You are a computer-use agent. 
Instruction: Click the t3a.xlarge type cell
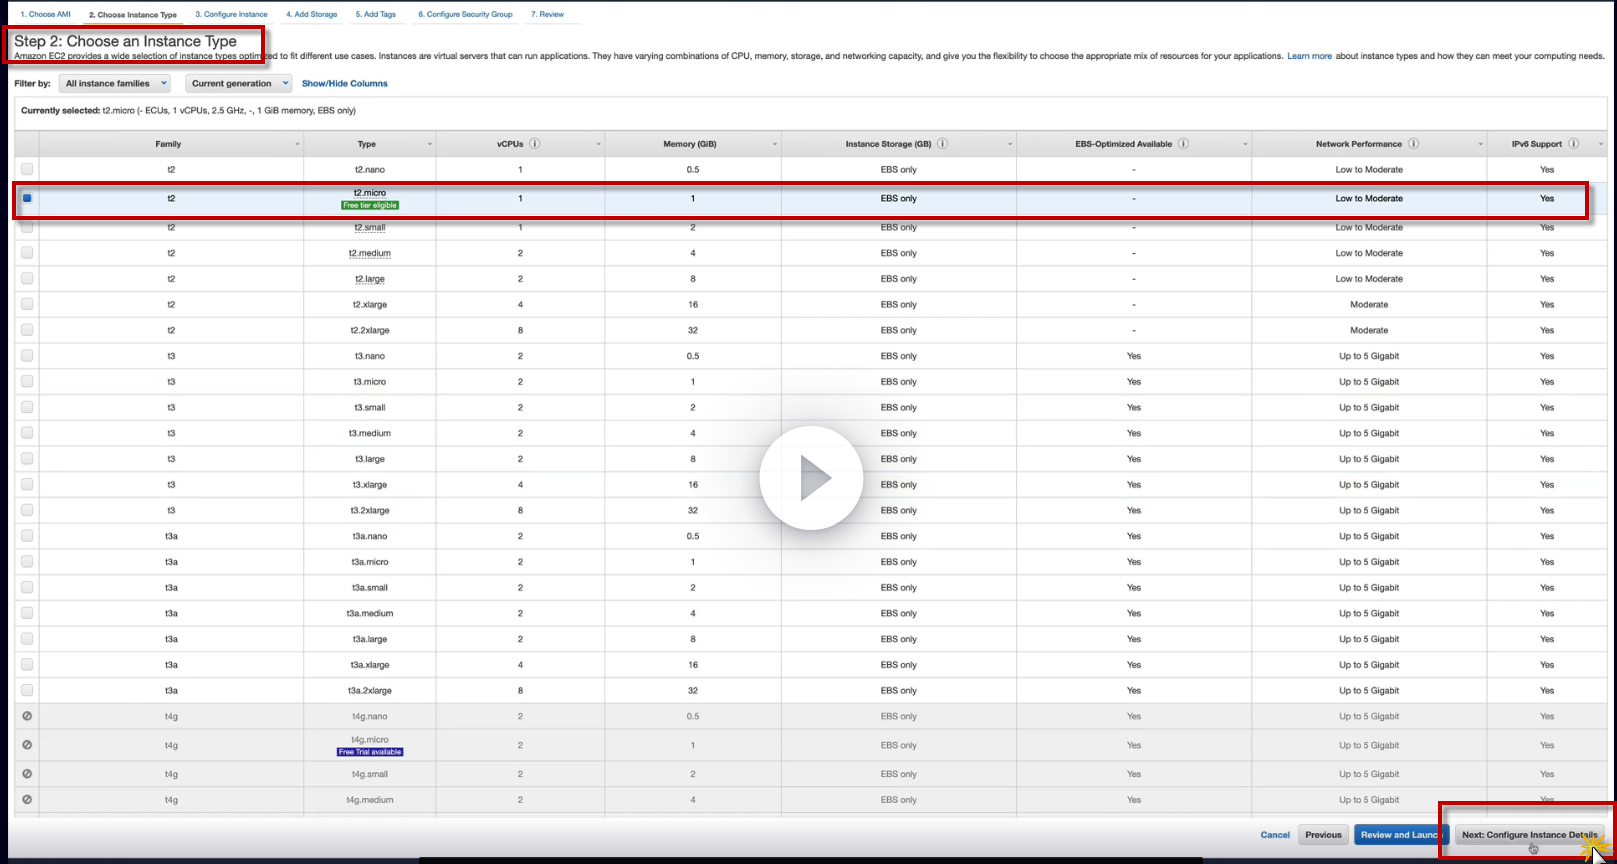(370, 665)
